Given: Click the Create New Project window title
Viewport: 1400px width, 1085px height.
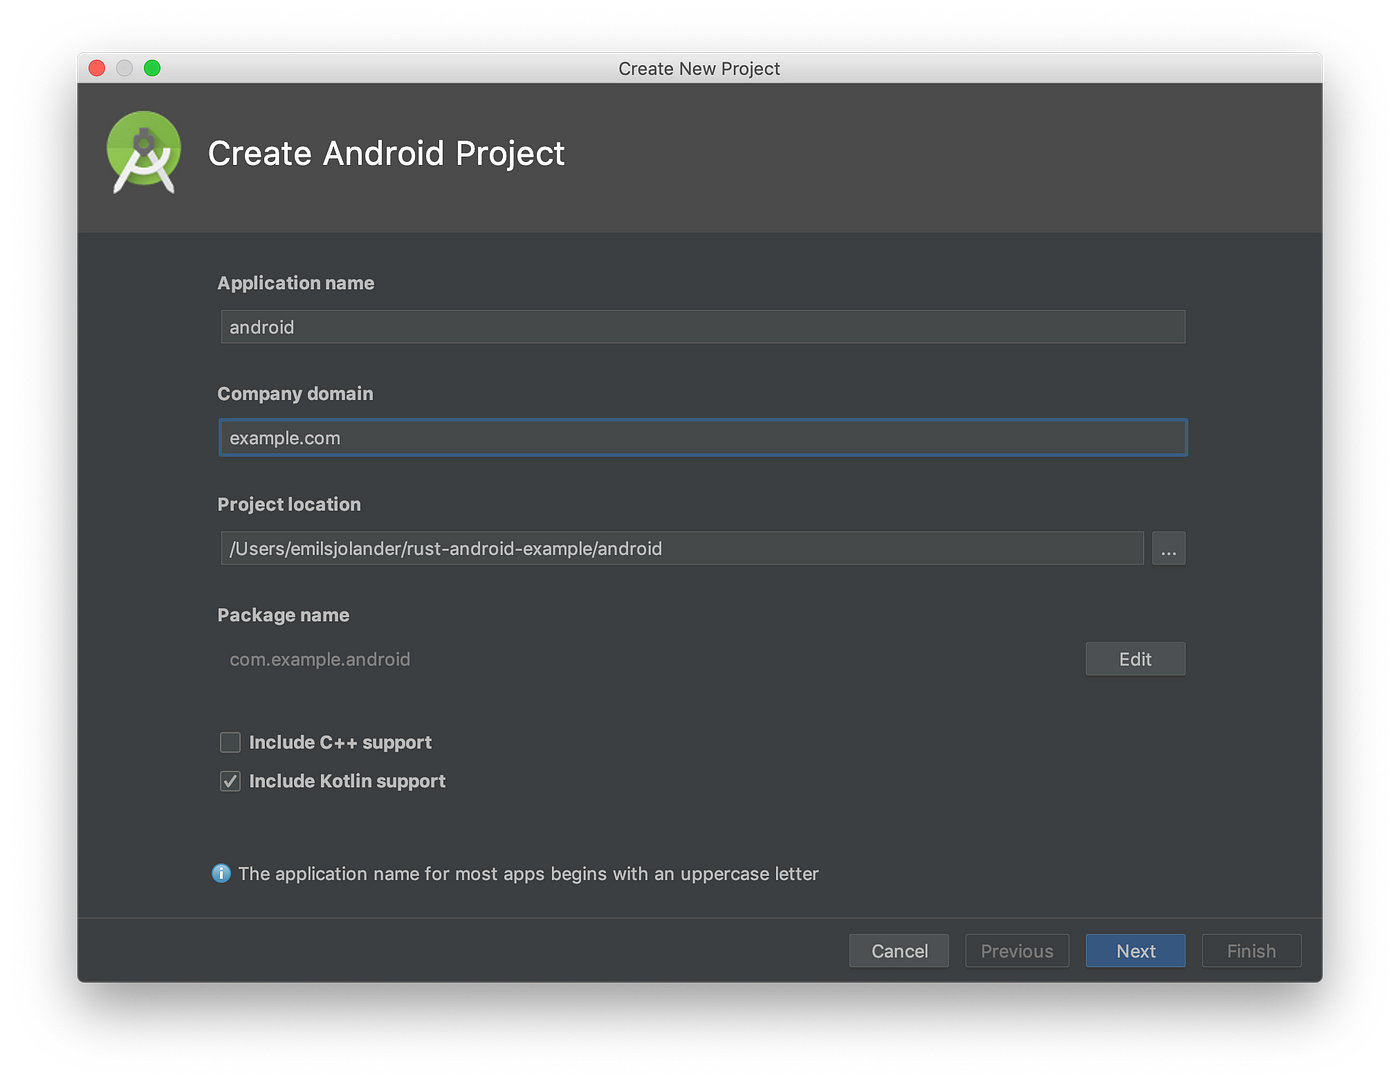Looking at the screenshot, I should (699, 68).
